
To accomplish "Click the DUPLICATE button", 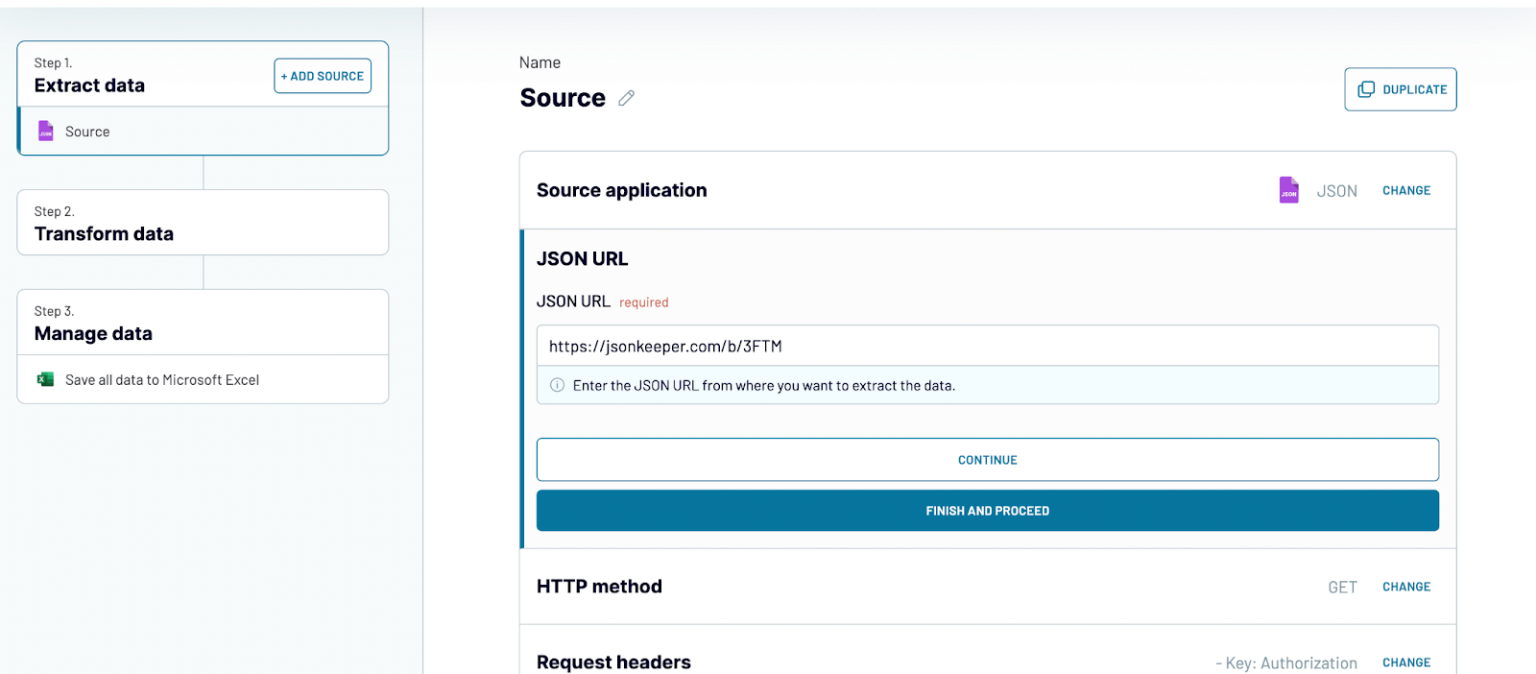I will pyautogui.click(x=1400, y=89).
